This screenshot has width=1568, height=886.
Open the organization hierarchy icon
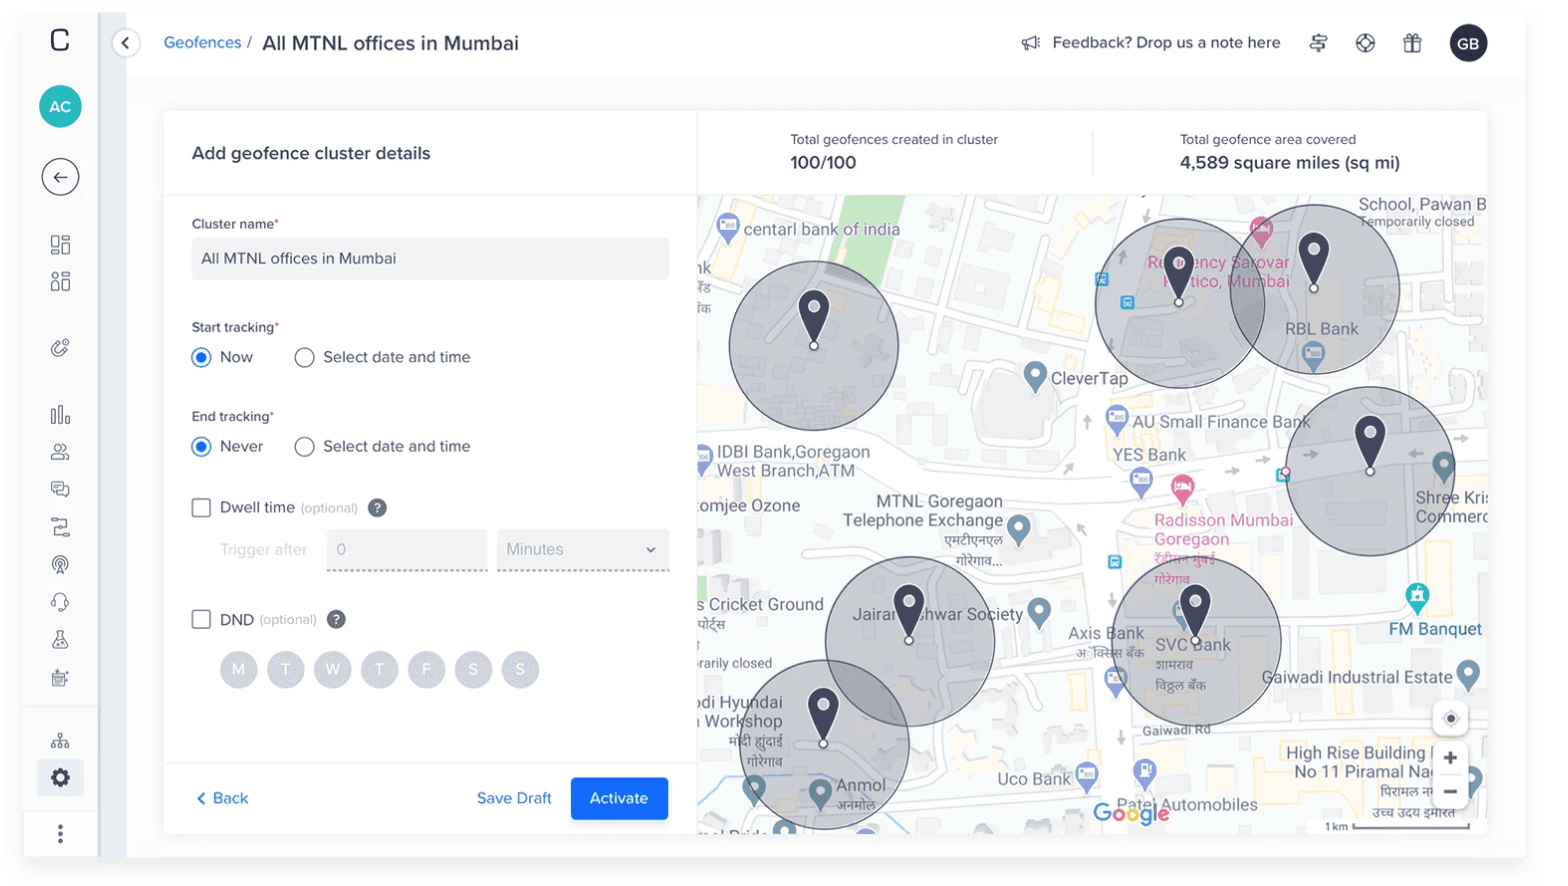click(60, 740)
